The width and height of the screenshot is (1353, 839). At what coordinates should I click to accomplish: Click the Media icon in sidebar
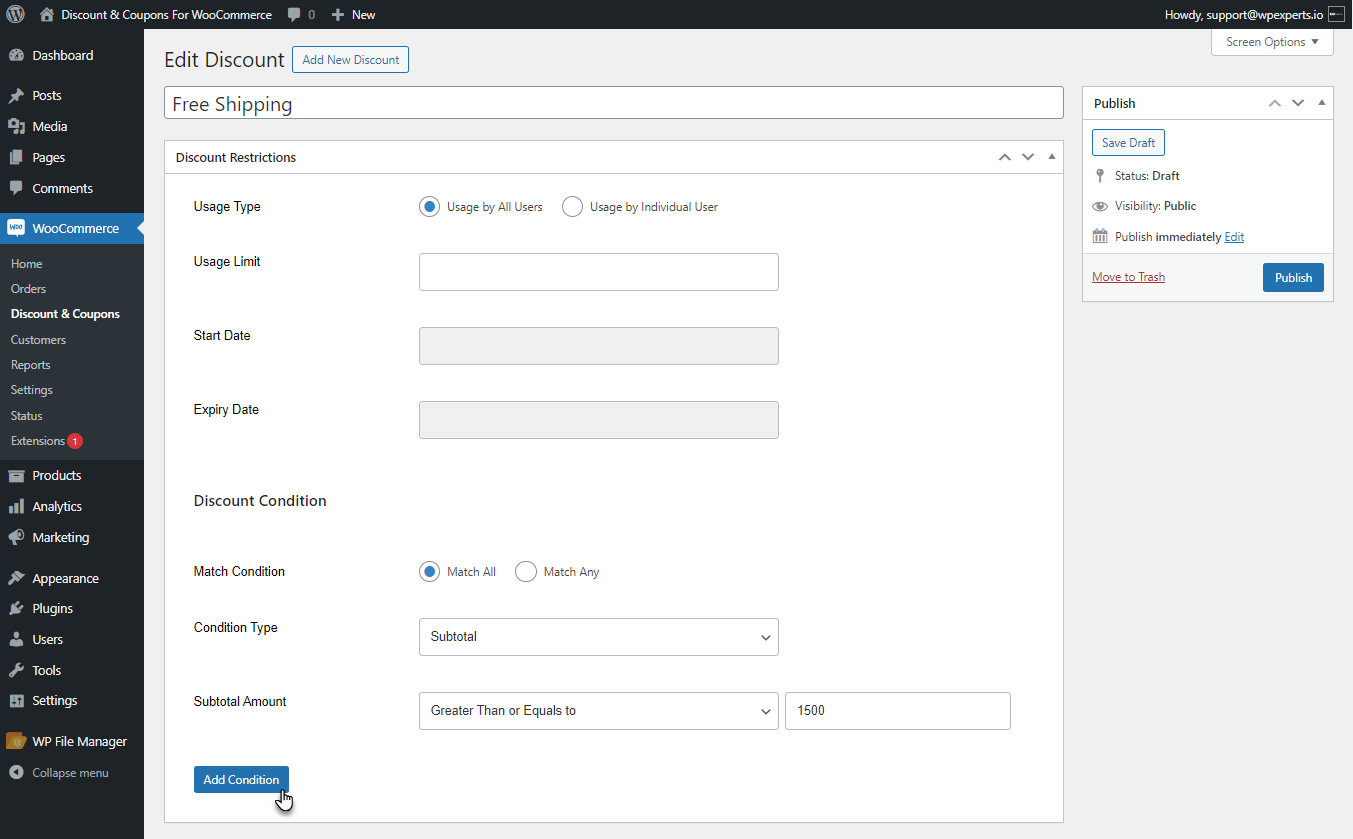16,126
